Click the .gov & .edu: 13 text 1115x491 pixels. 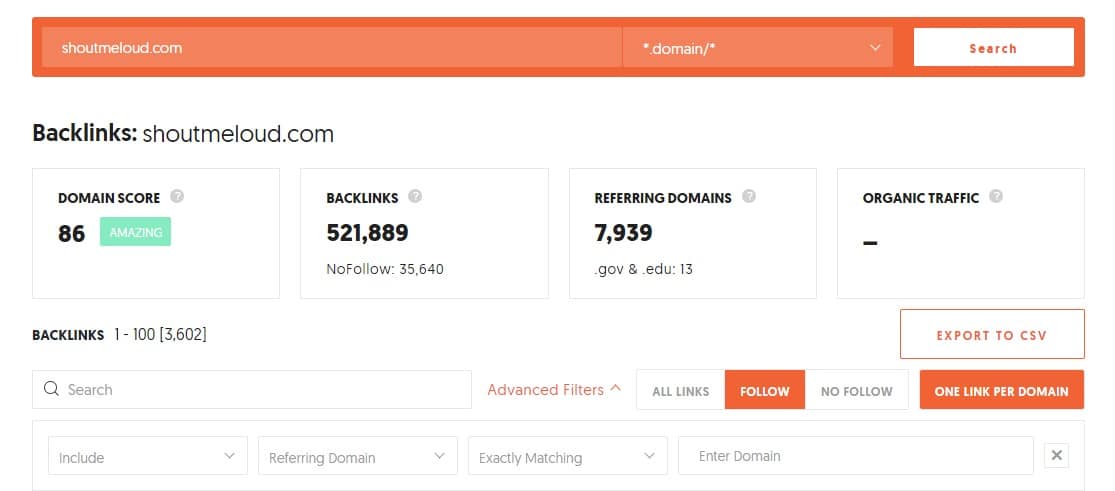tap(644, 269)
